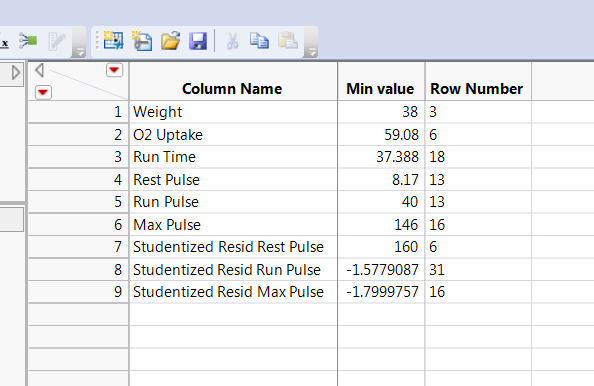
Task: Click the New Data Table toolbar icon
Action: (114, 41)
